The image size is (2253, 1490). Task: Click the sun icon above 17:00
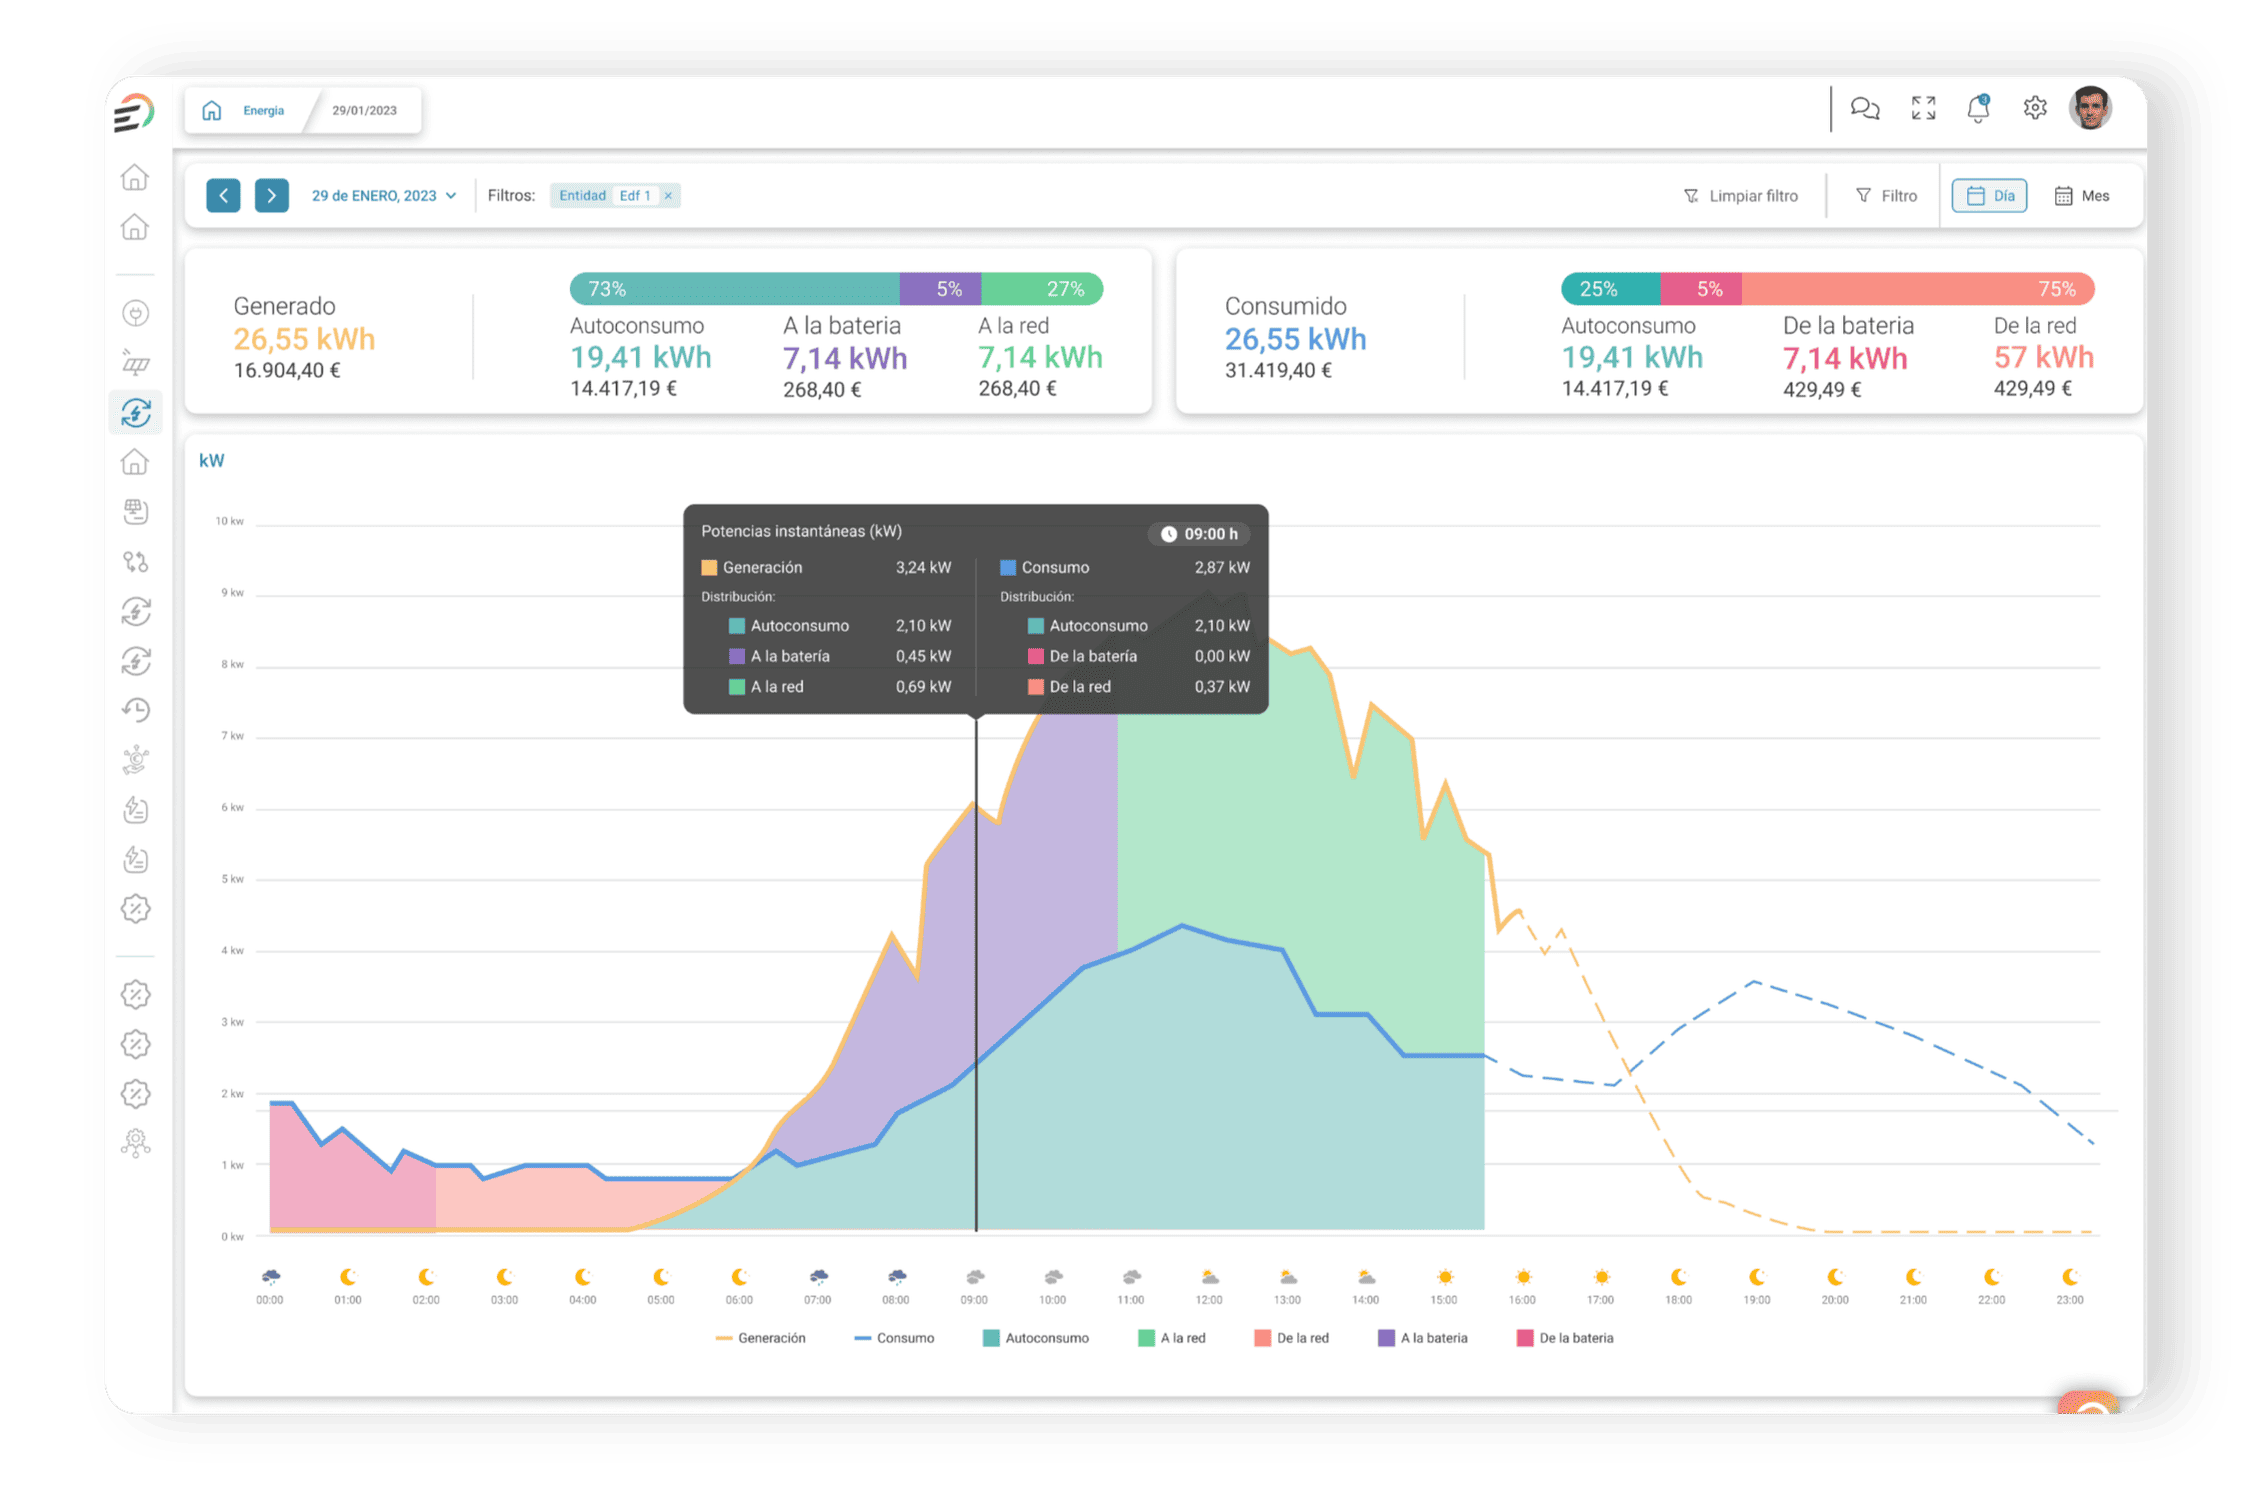1601,1277
